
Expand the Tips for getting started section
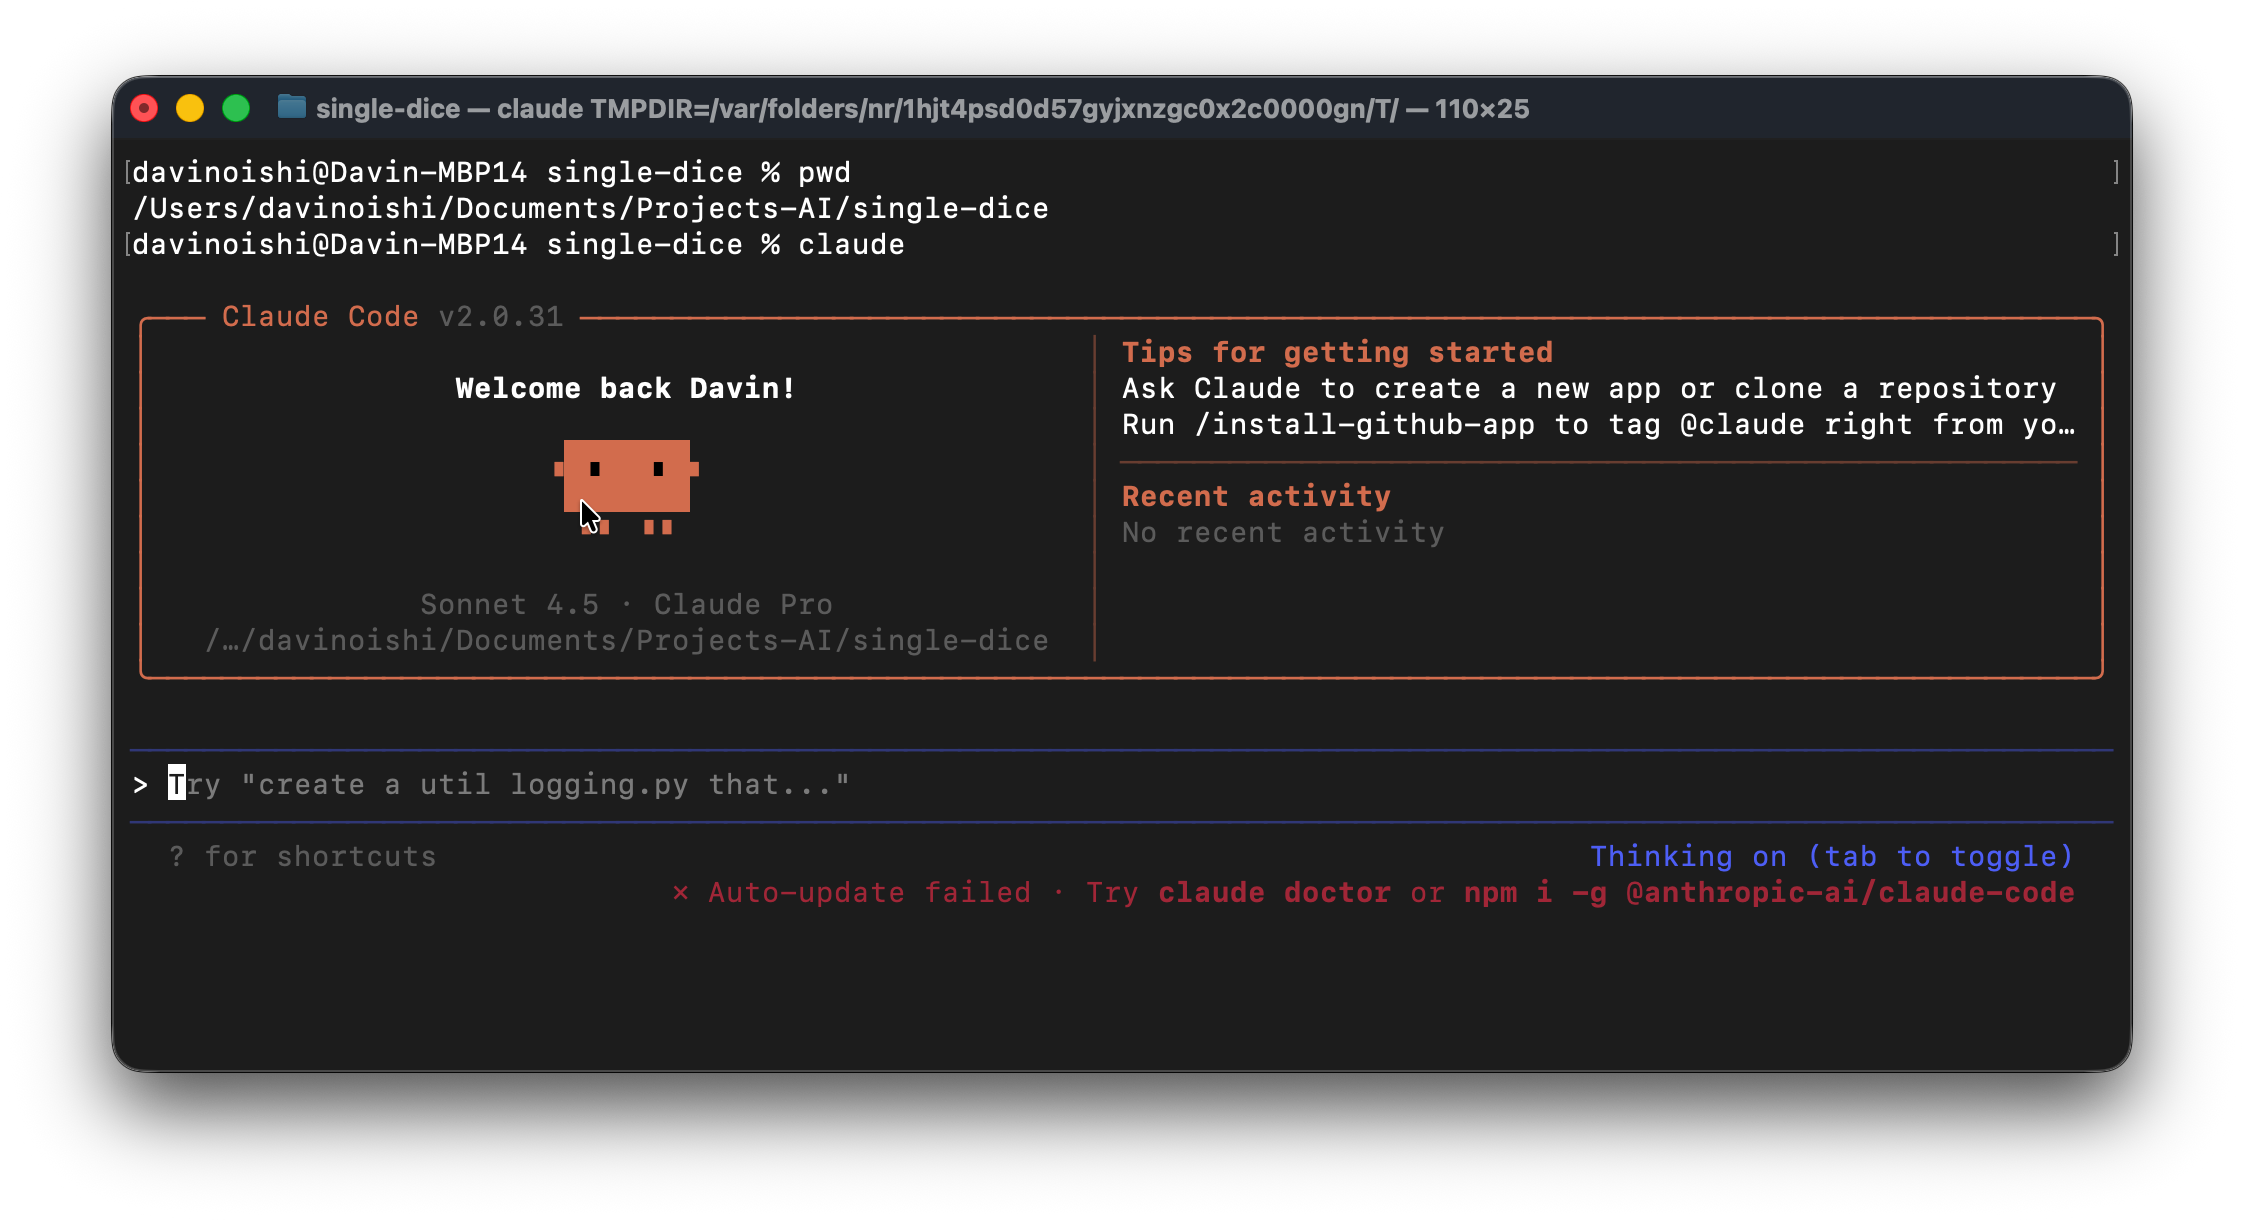pos(1338,352)
